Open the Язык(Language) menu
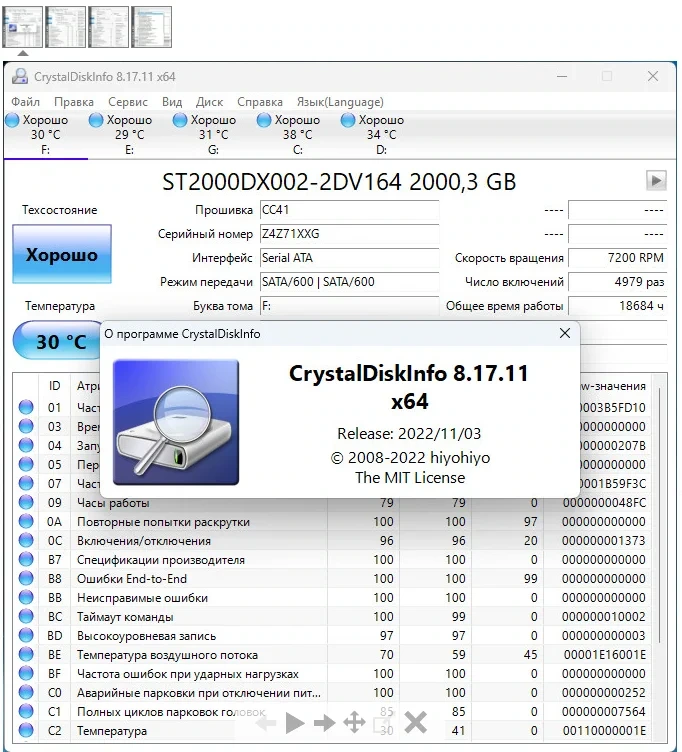The width and height of the screenshot is (682, 752). tap(340, 102)
